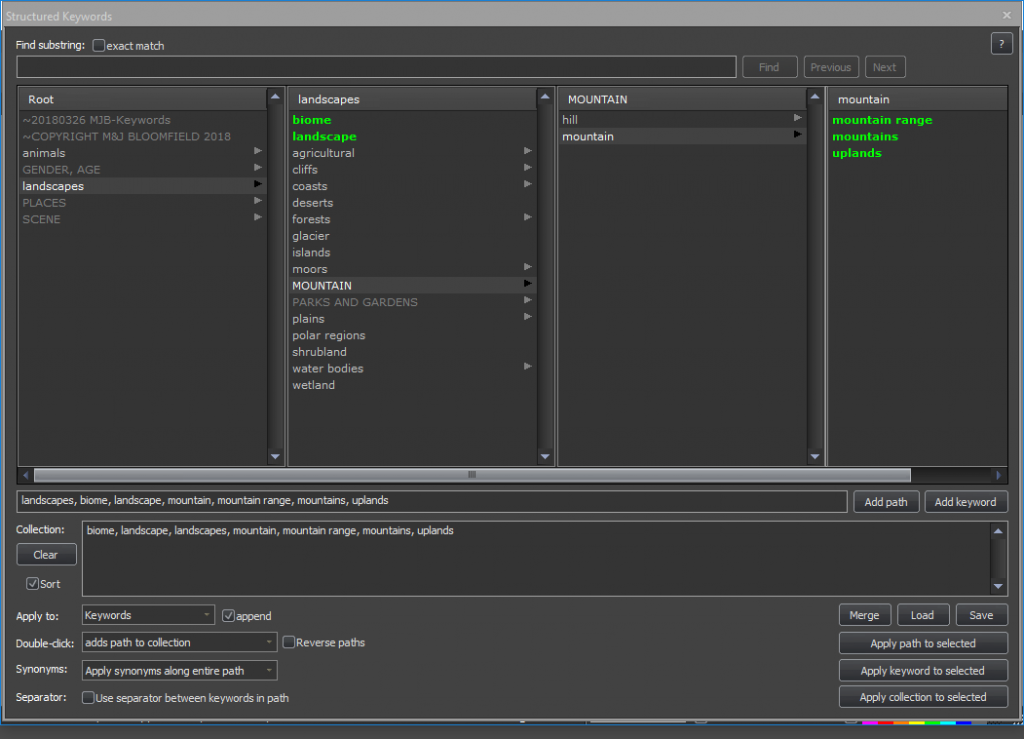Expand the water bodies arrow

528,366
